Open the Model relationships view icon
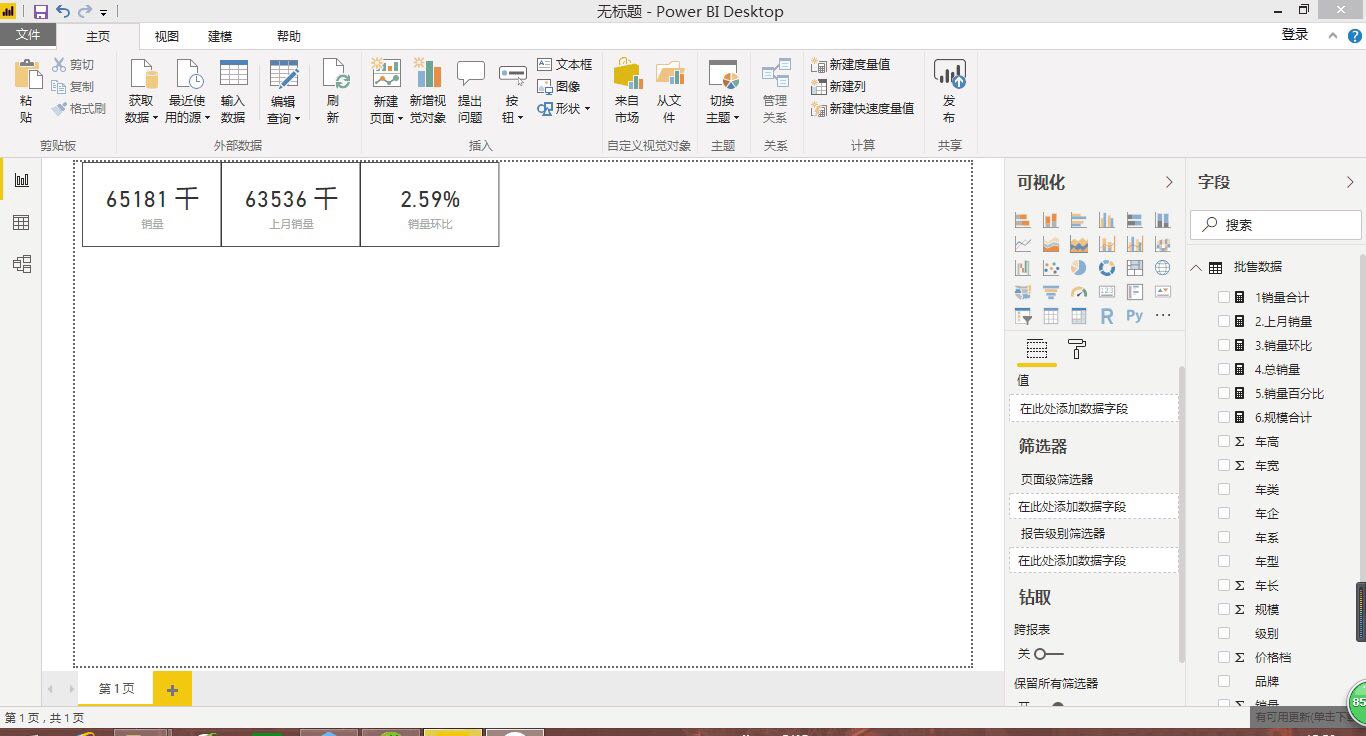Viewport: 1366px width, 736px height. [x=21, y=264]
